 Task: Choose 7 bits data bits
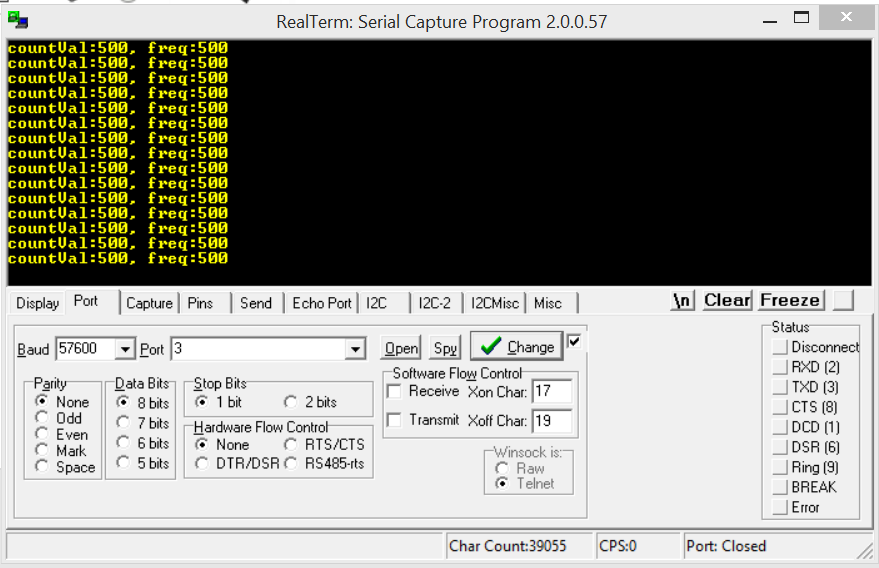(142, 423)
